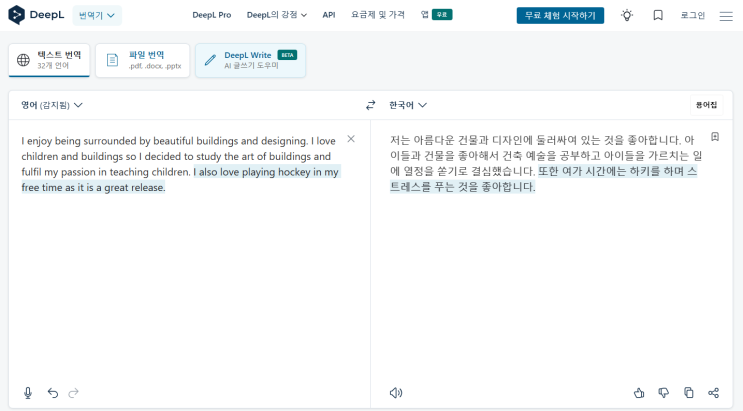Screen dimensions: 743x411
Task: Open the DeepL Pro link
Action: pos(211,15)
